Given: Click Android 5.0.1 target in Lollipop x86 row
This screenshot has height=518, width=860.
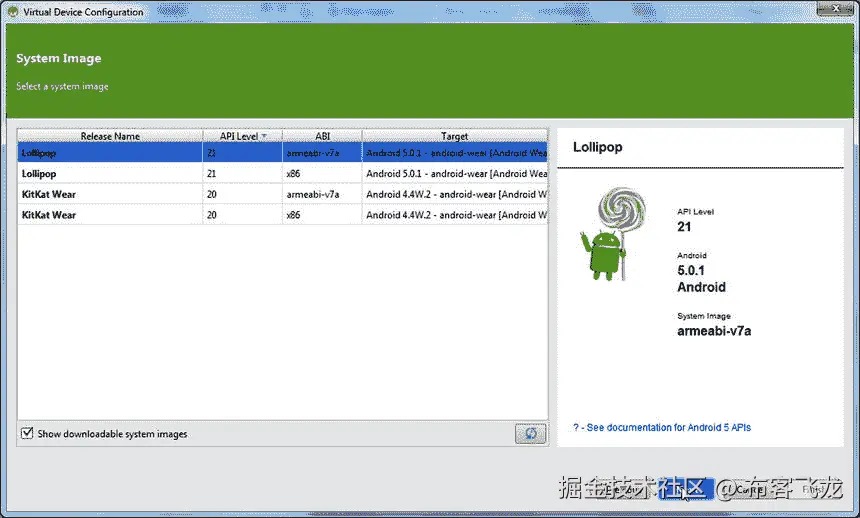Looking at the screenshot, I should [x=455, y=173].
